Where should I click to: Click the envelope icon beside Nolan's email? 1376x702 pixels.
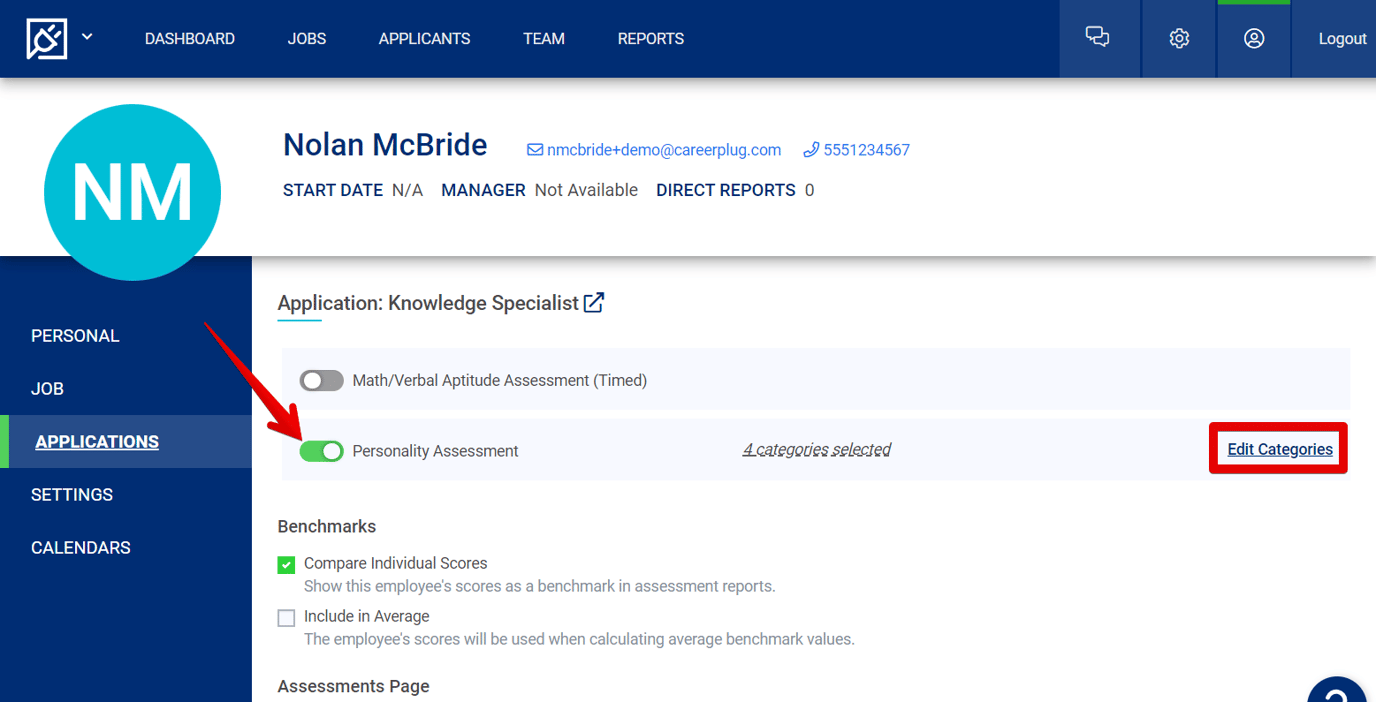pyautogui.click(x=534, y=148)
